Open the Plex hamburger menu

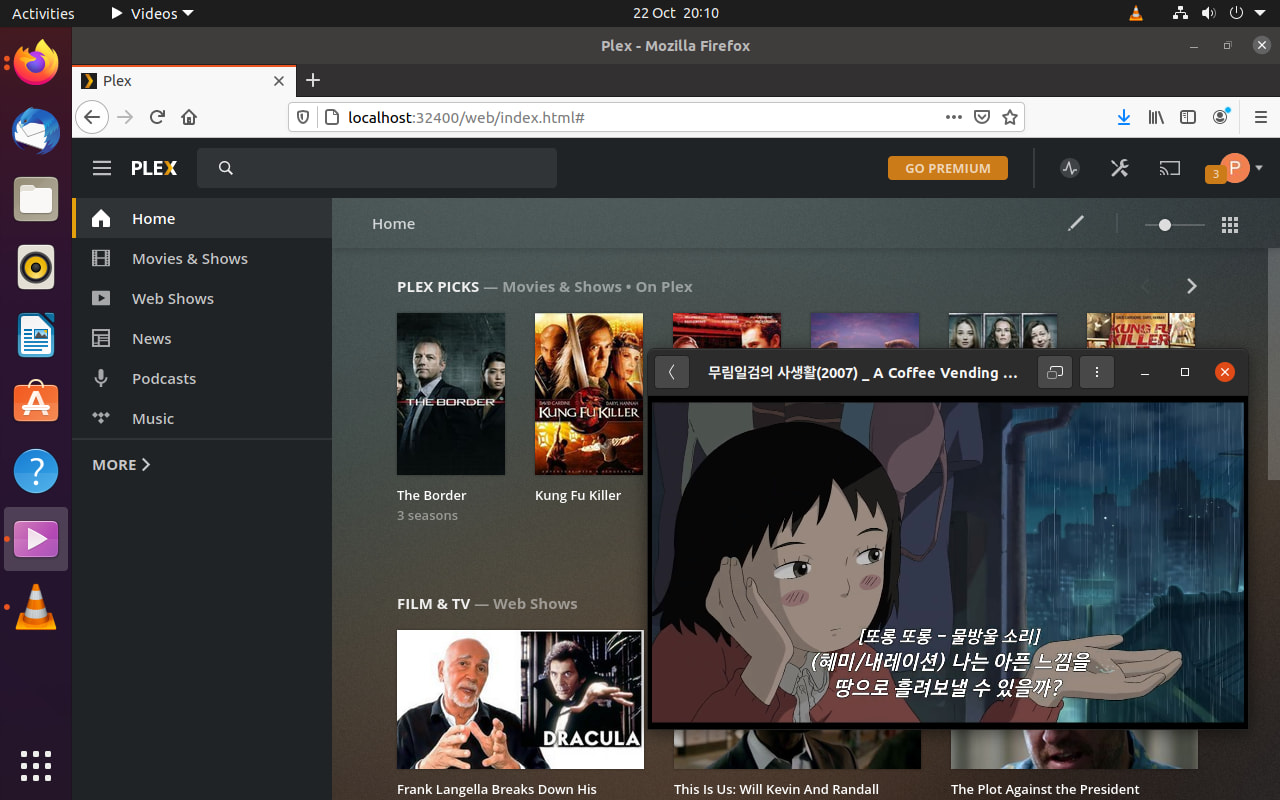pos(102,168)
